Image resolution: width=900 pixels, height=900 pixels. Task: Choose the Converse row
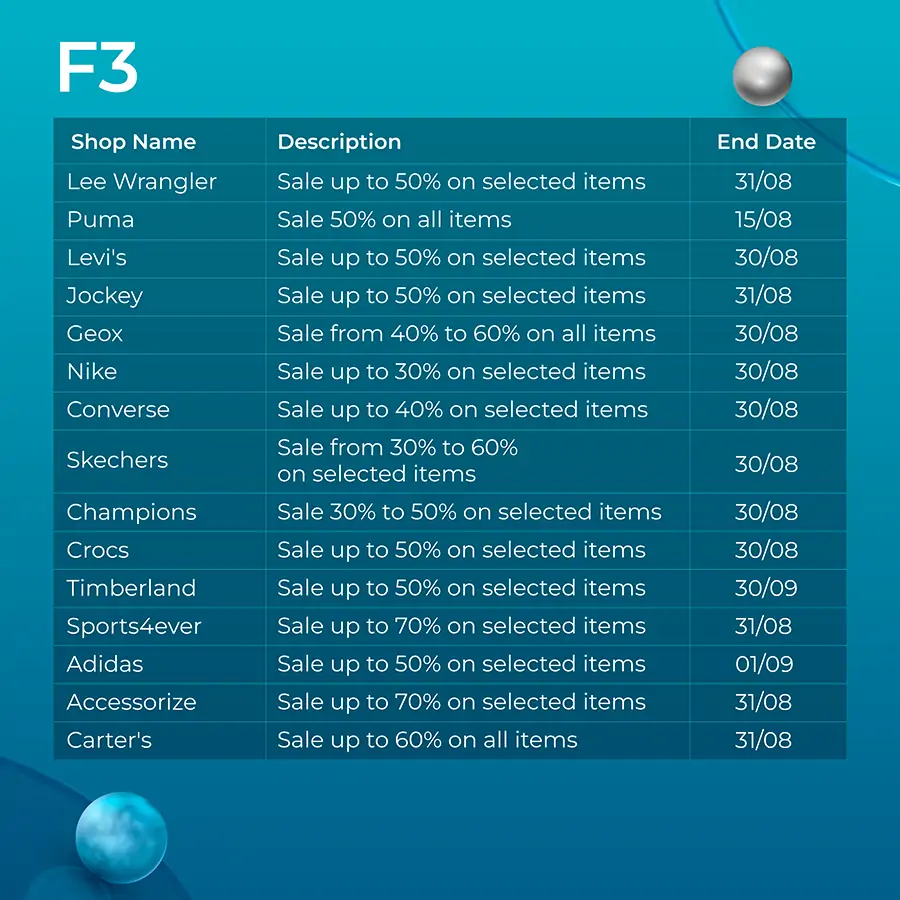(449, 410)
